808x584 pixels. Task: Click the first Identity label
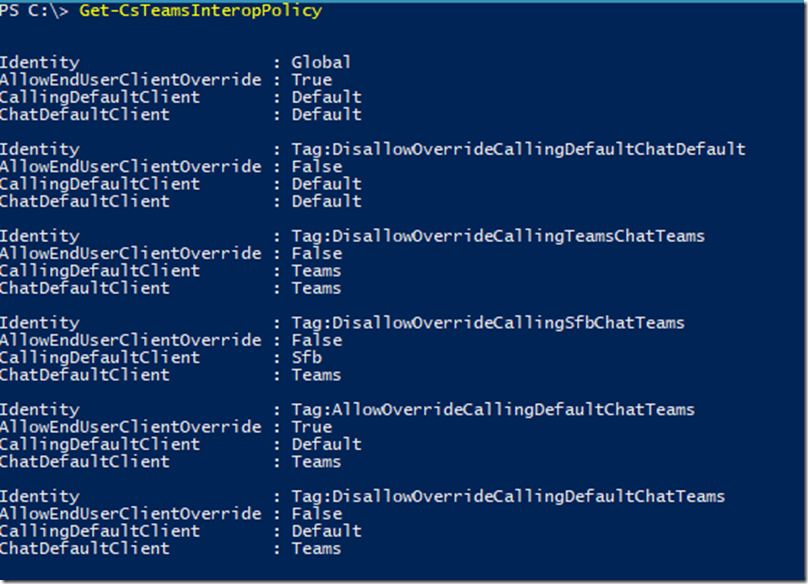pos(40,63)
